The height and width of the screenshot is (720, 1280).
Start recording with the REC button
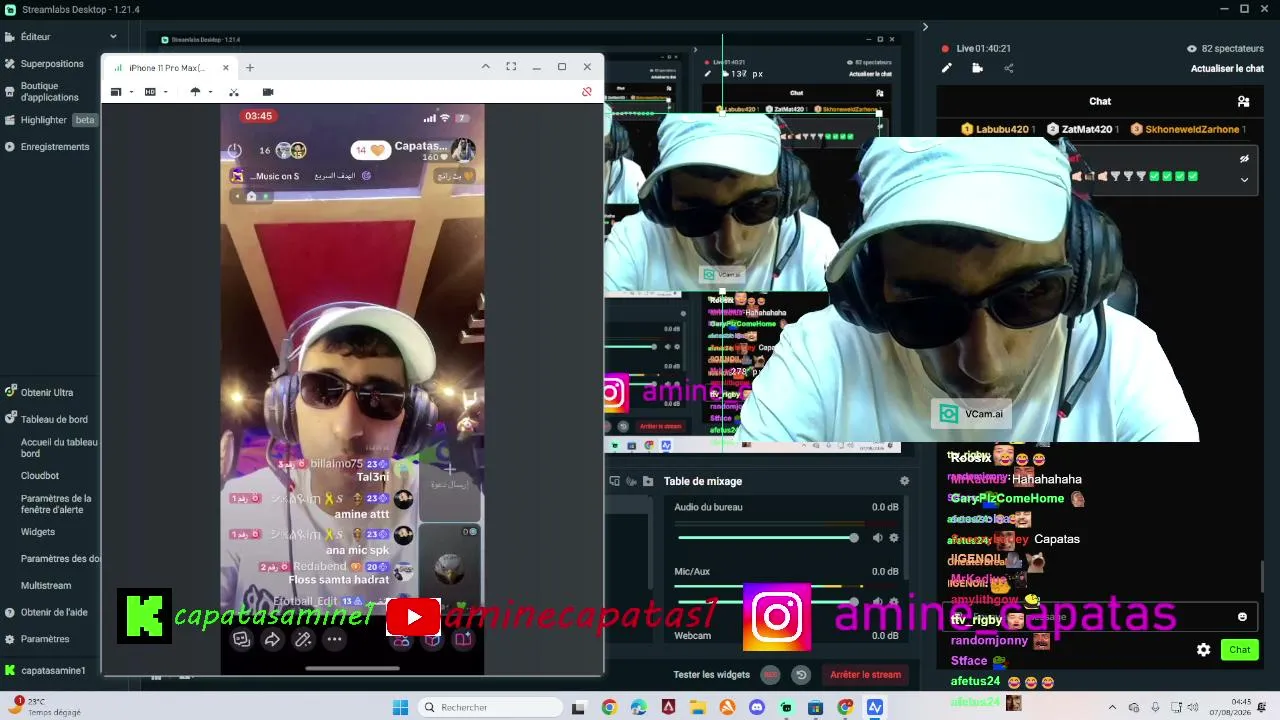(770, 675)
